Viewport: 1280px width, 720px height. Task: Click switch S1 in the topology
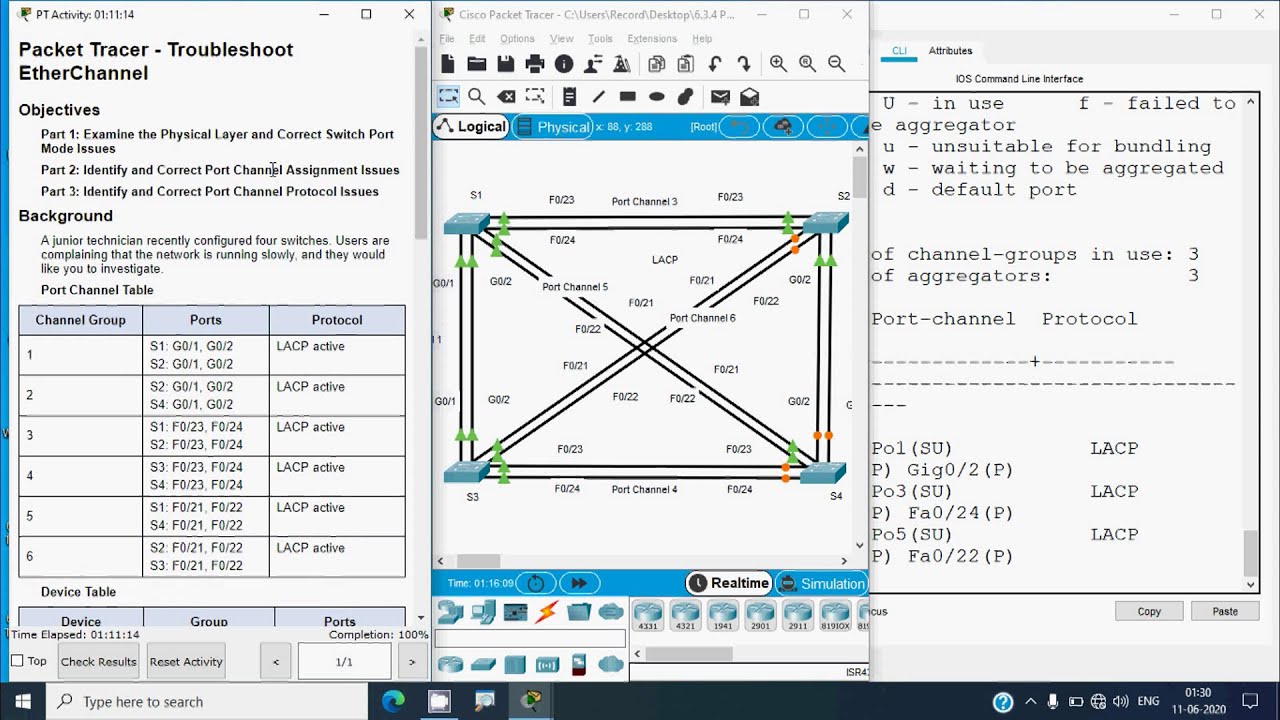[467, 224]
